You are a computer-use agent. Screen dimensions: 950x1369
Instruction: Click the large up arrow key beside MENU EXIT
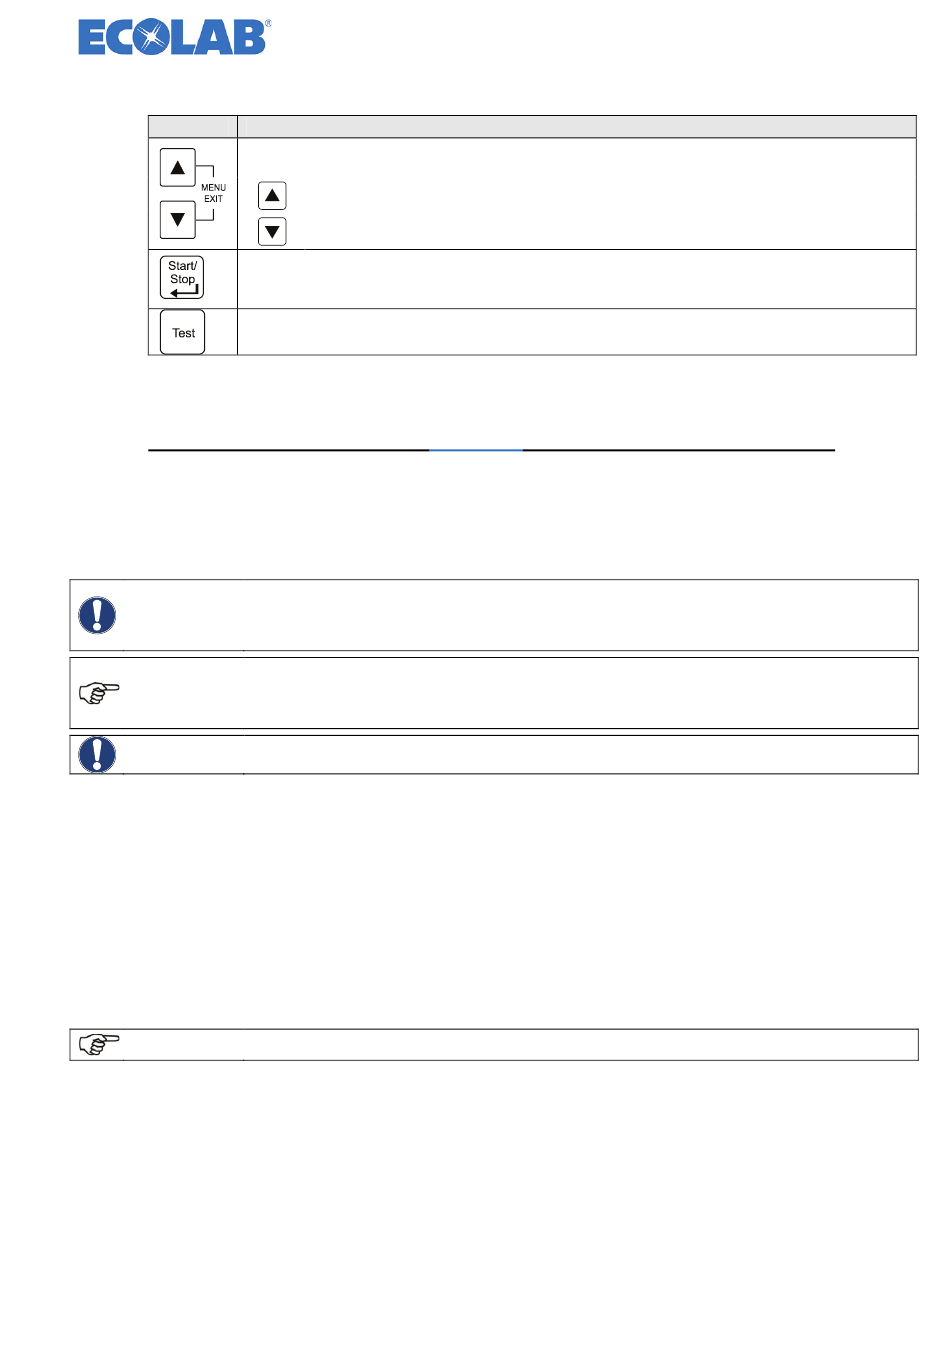click(x=178, y=168)
